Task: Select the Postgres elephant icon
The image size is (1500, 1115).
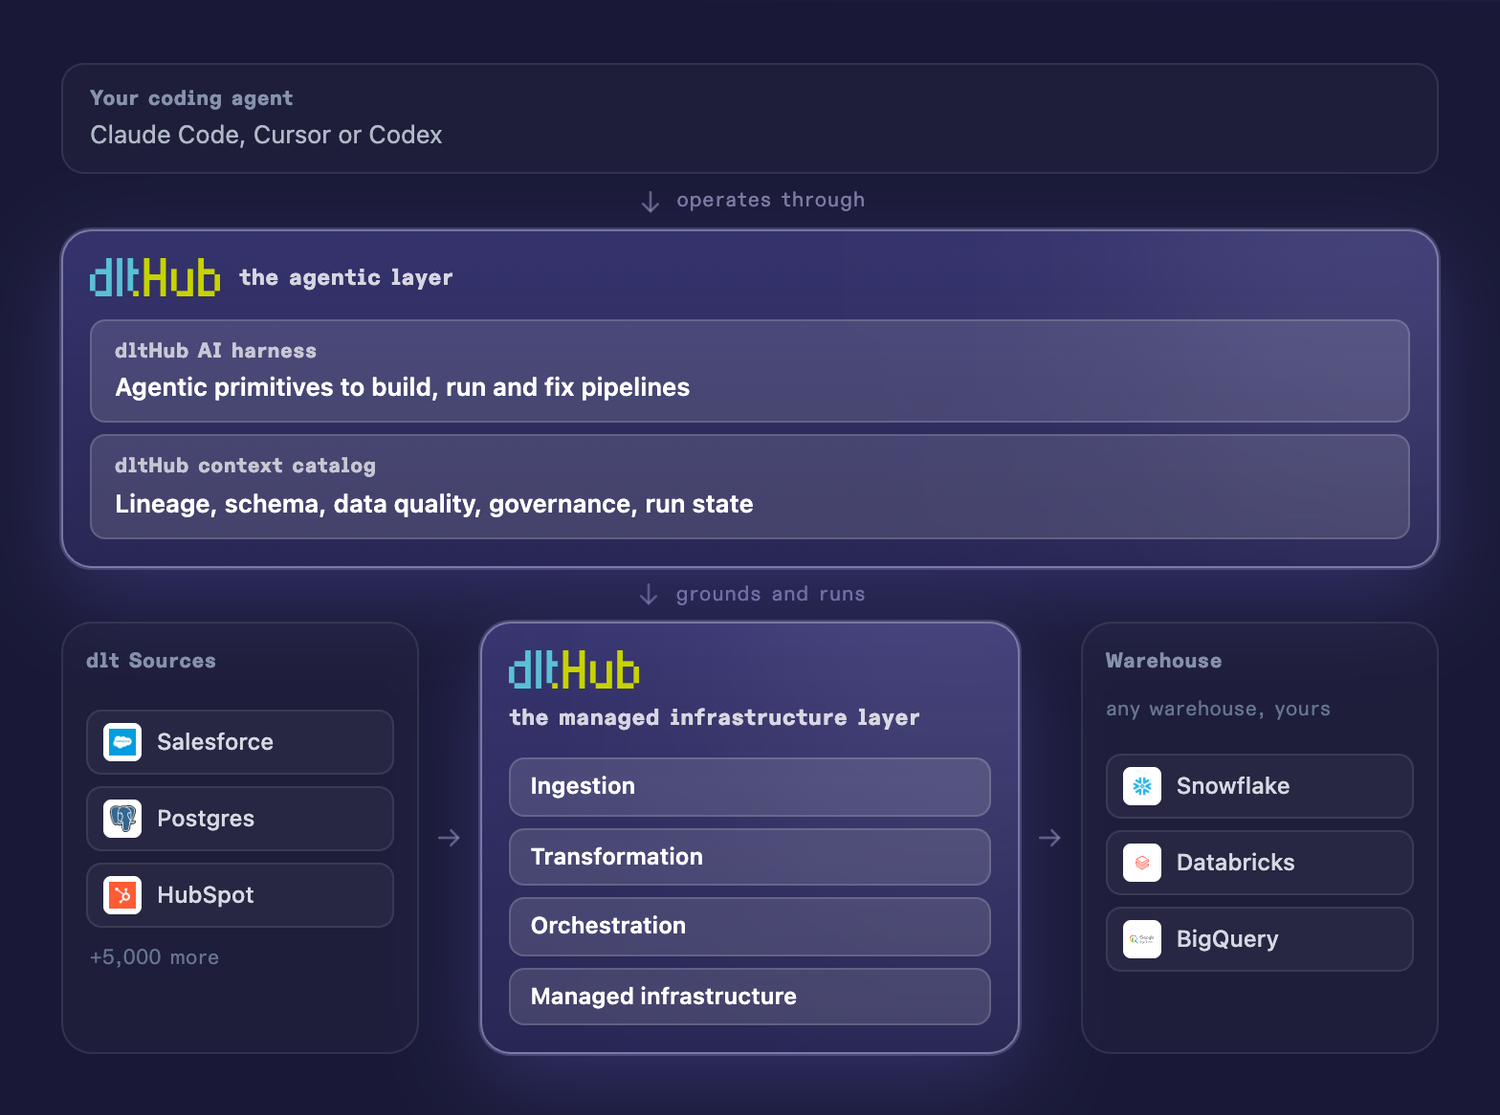Action: point(123,819)
